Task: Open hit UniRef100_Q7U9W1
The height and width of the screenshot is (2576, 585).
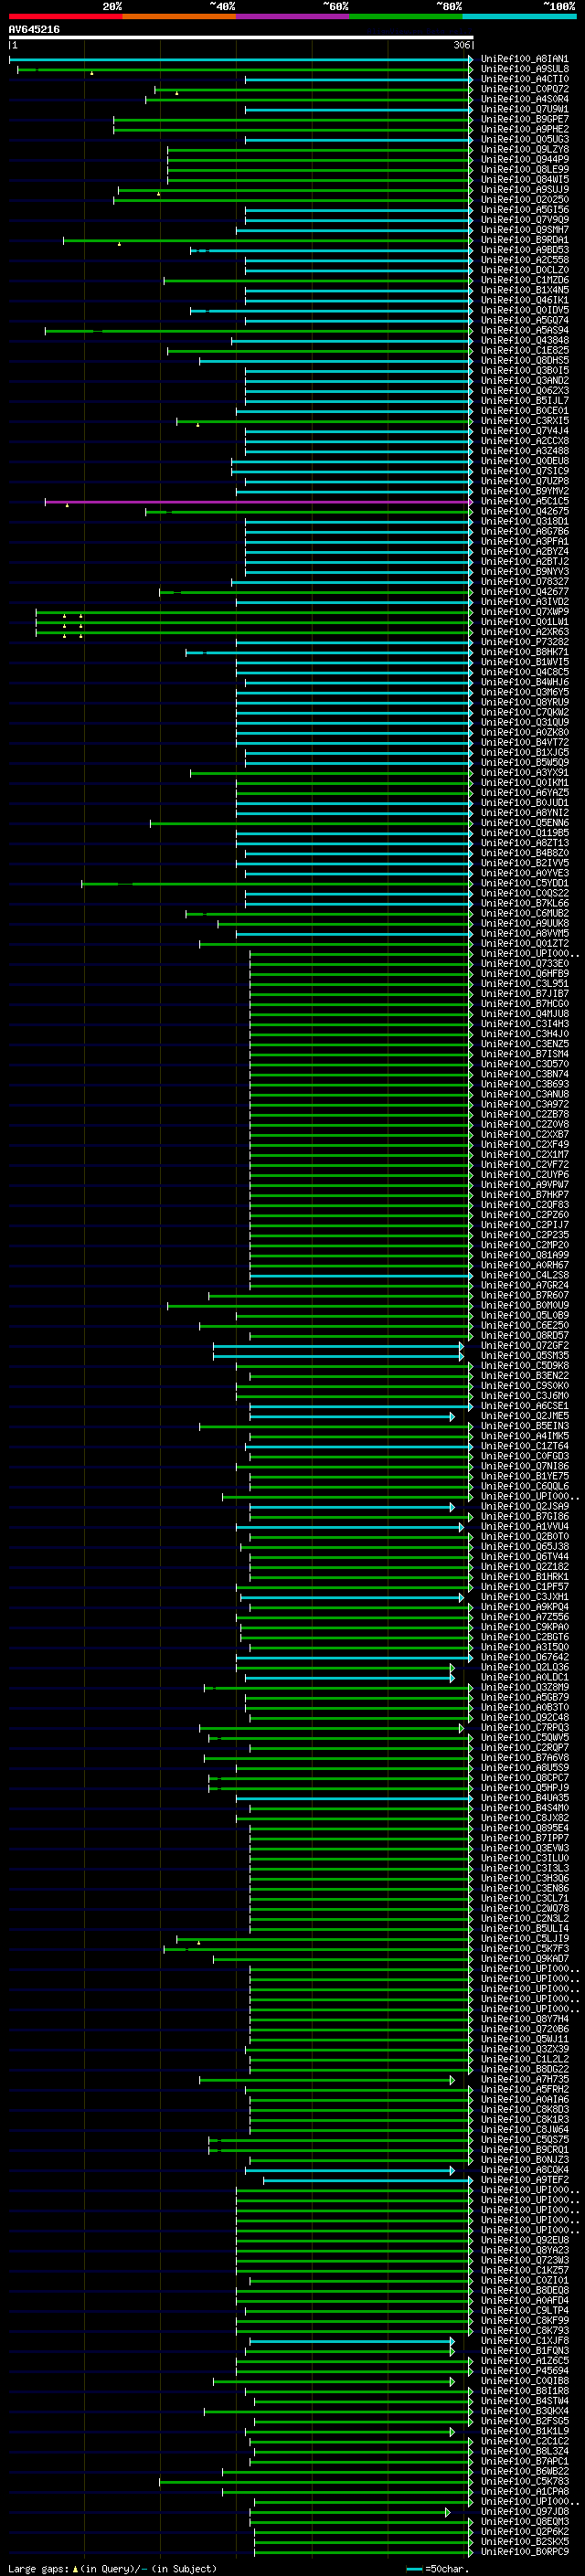Action: (x=524, y=109)
